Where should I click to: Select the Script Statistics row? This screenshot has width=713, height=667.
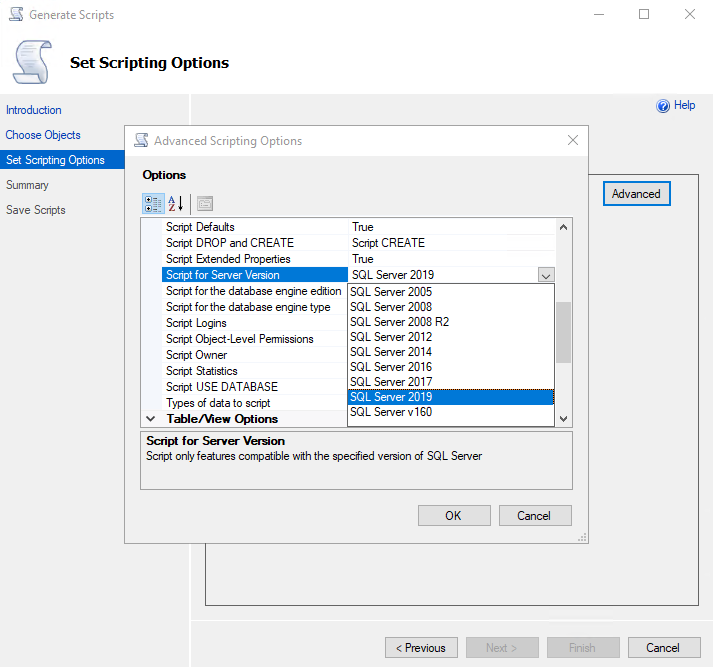point(255,371)
